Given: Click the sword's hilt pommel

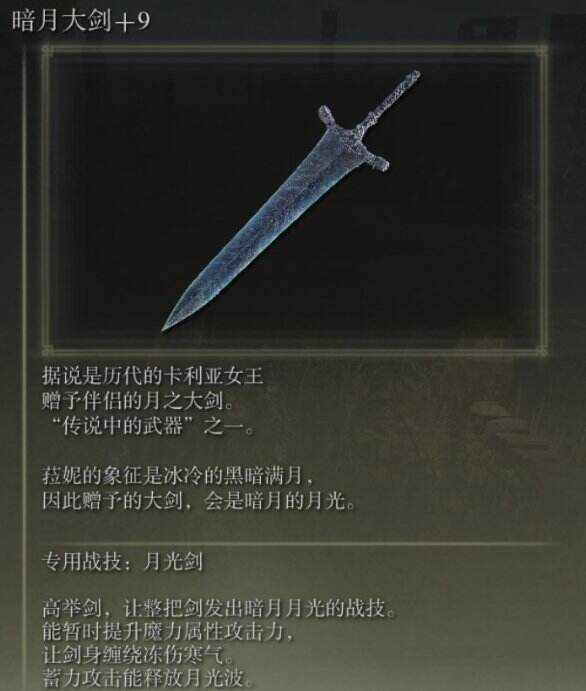Looking at the screenshot, I should pyautogui.click(x=413, y=77).
